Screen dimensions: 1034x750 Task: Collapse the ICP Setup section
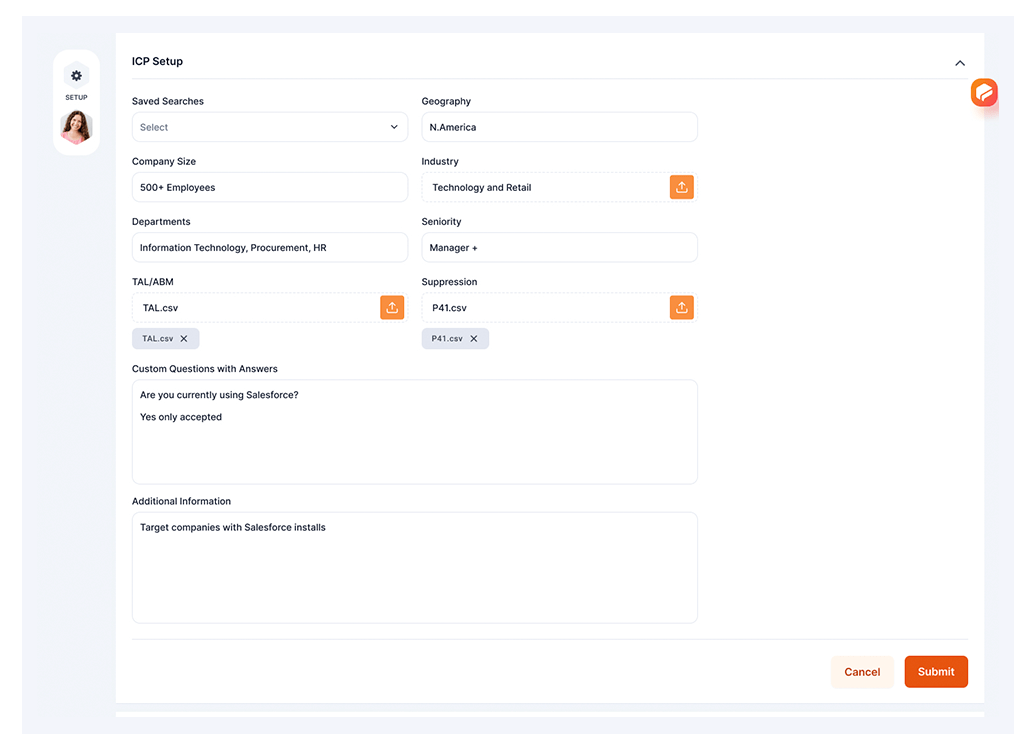click(959, 63)
